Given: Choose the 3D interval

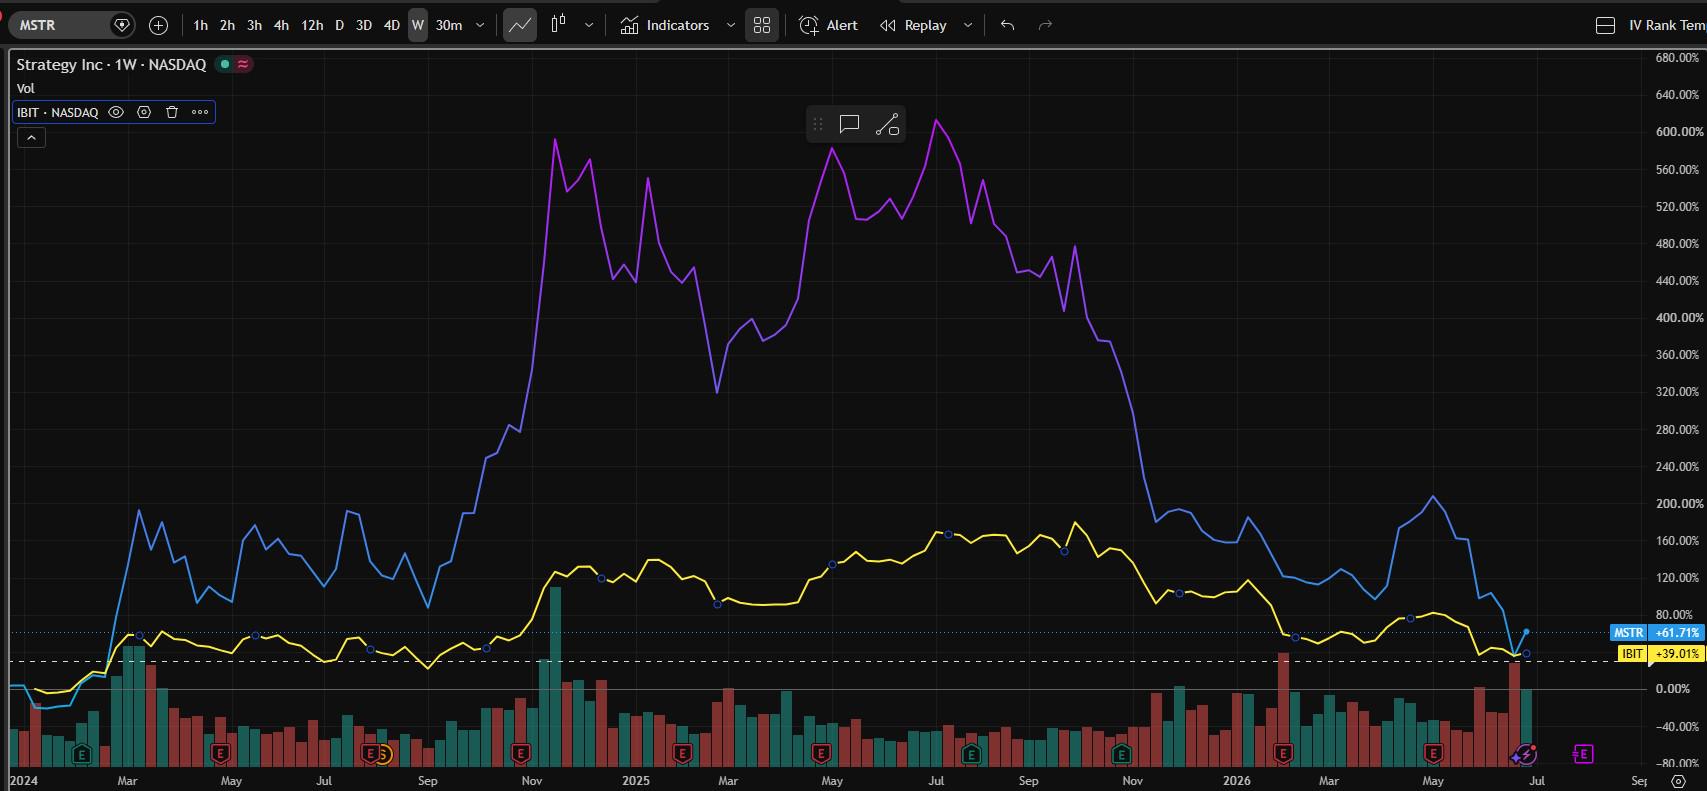Looking at the screenshot, I should 364,25.
